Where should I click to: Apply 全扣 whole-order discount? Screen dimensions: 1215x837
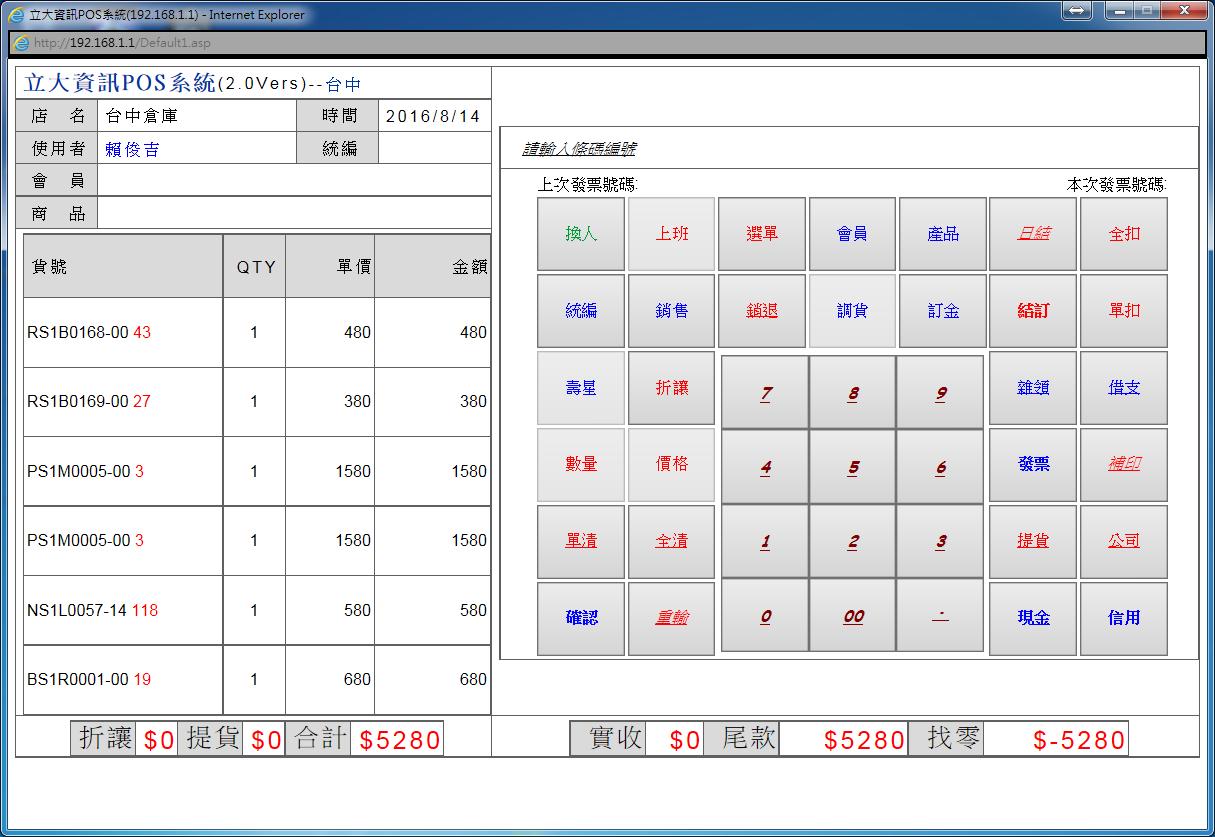(1124, 234)
